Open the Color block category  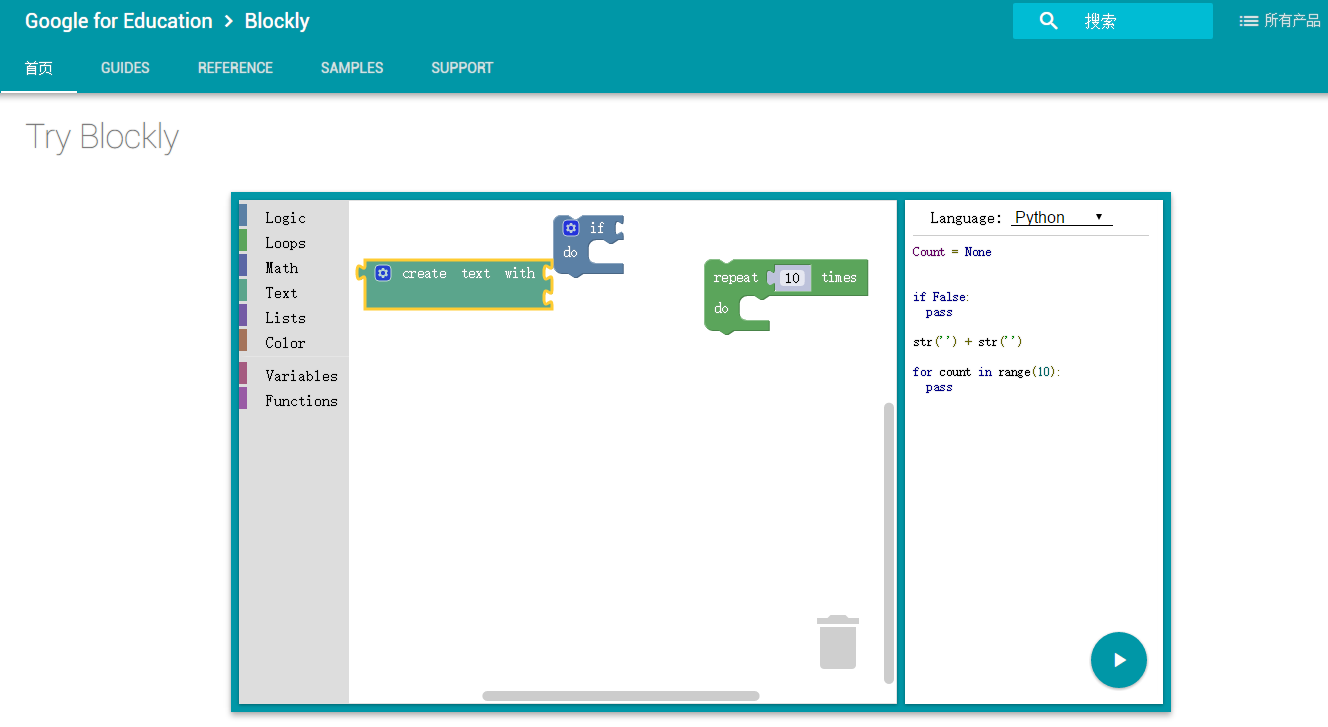coord(285,343)
